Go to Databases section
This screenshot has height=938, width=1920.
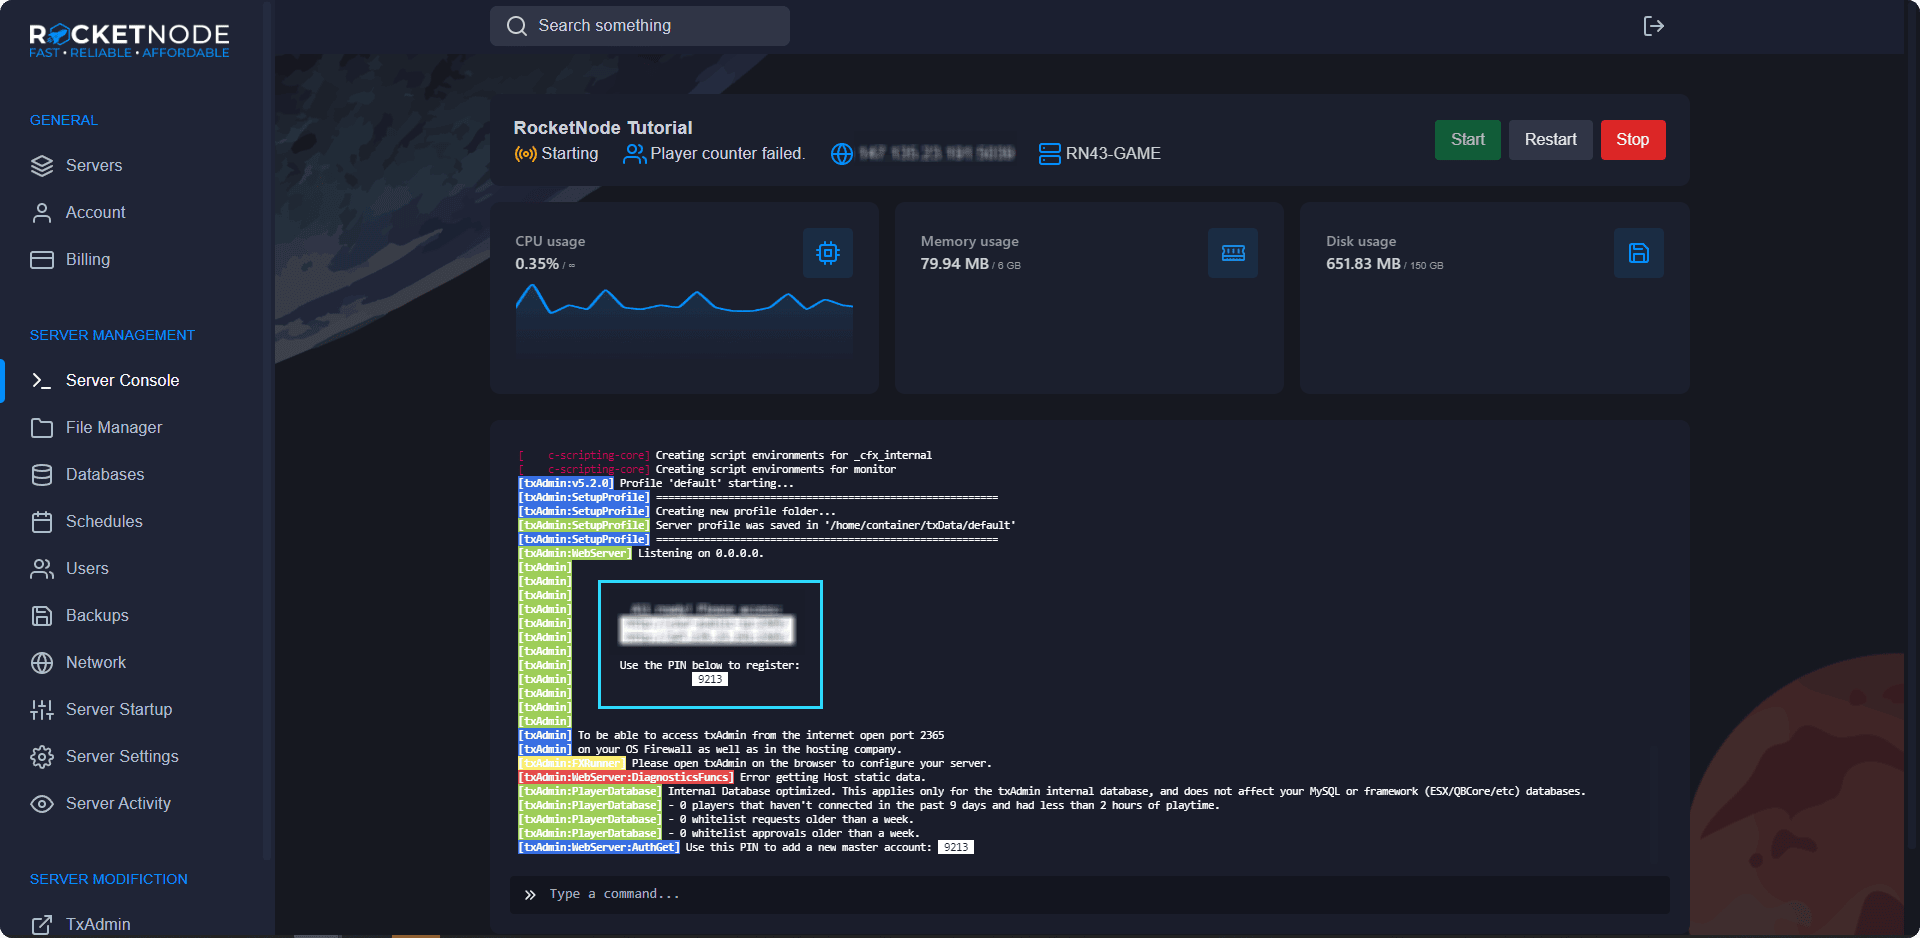coord(104,474)
